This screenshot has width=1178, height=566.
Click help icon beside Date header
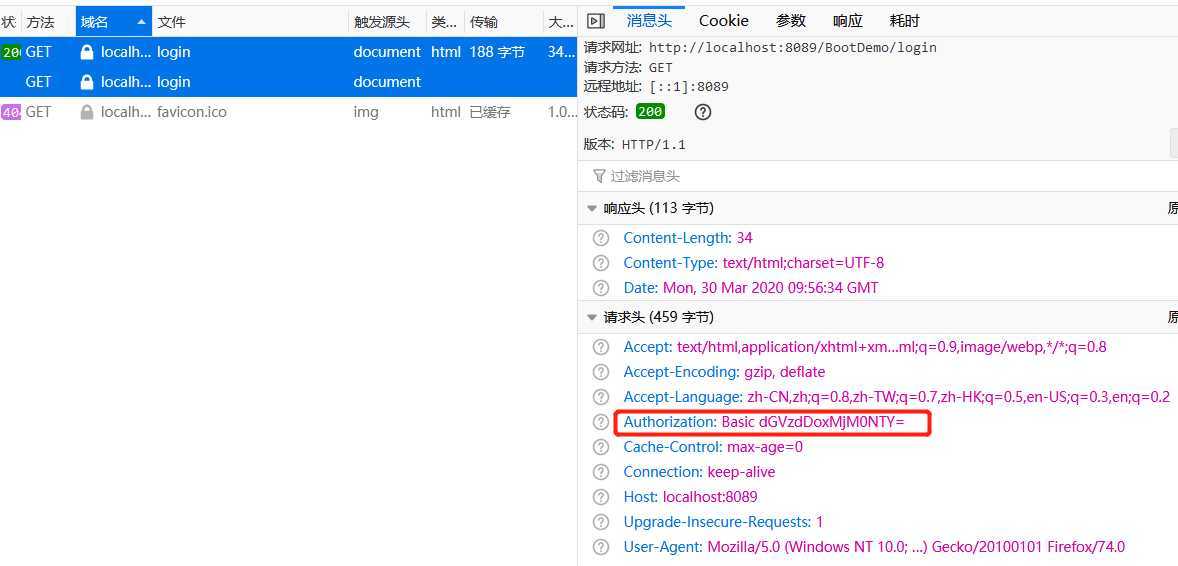pos(600,288)
